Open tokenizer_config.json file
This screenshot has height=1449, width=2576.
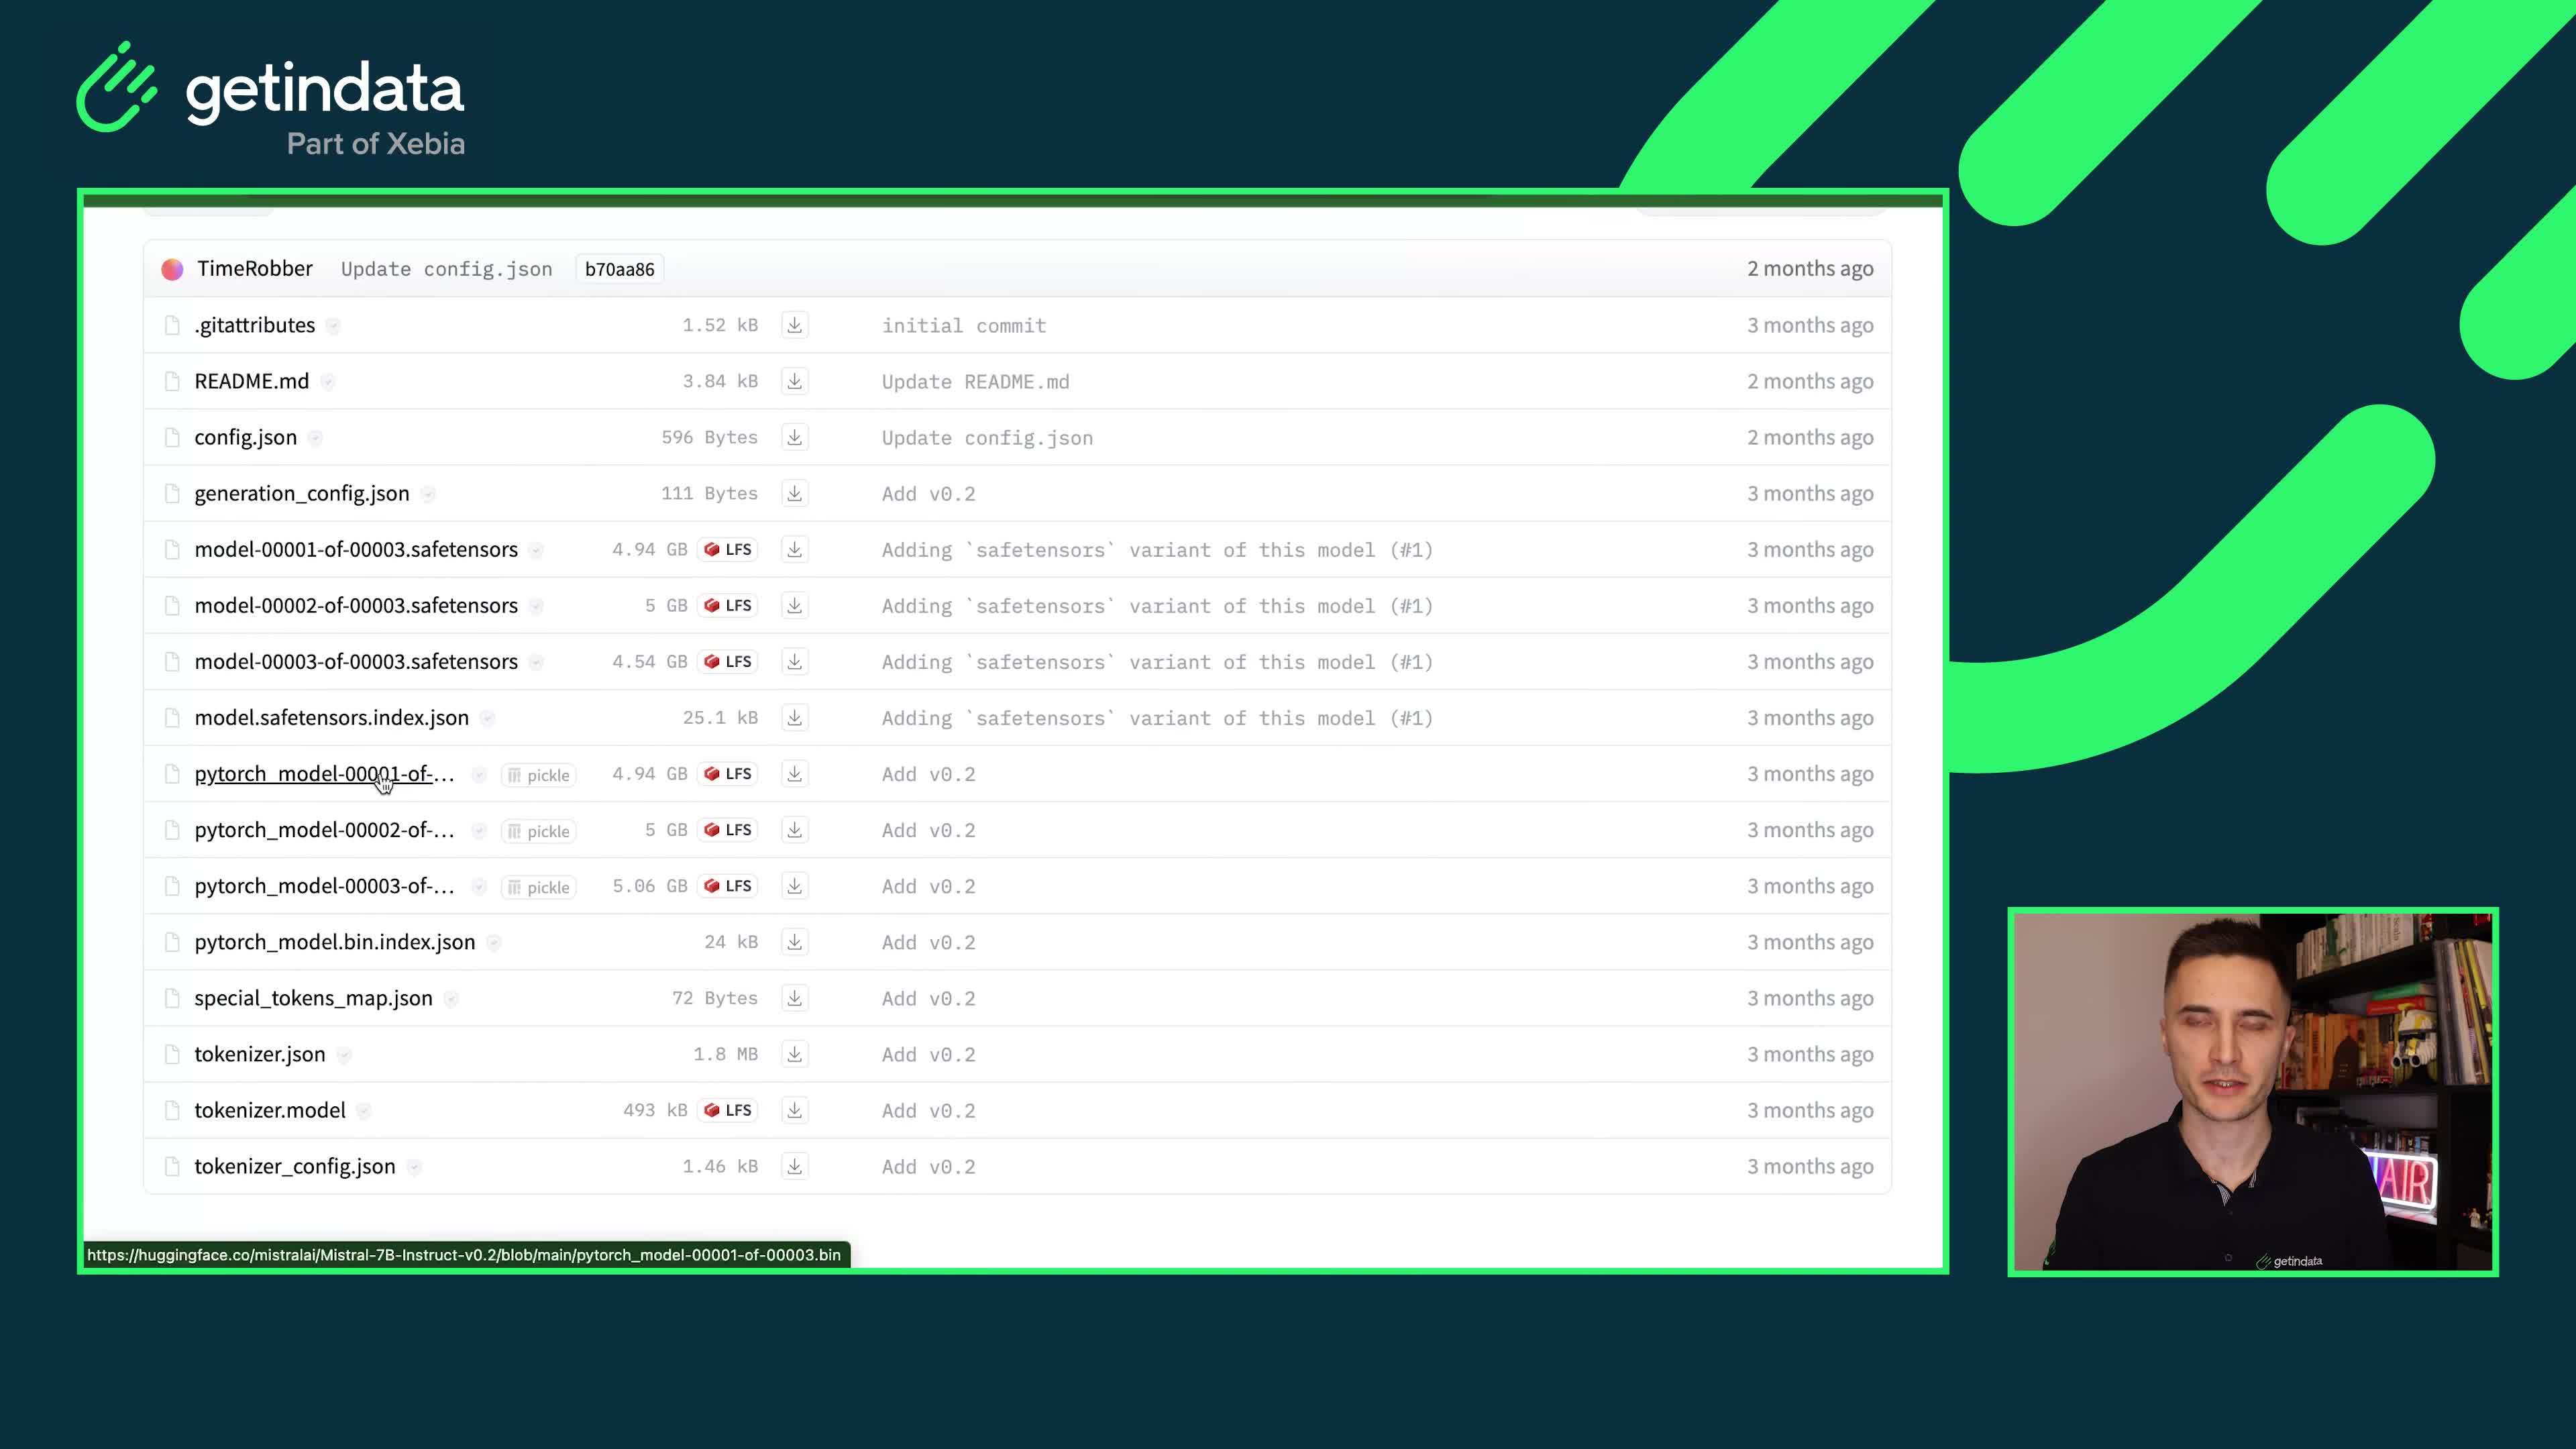tap(294, 1165)
